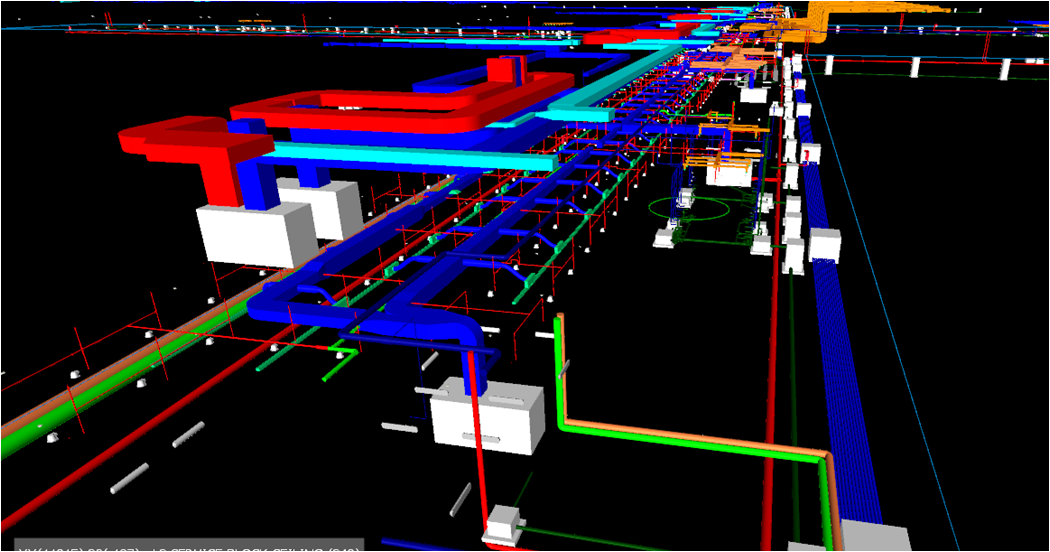Click the white unit under the blue elbow
This screenshot has height=552, width=1050.
485,417
